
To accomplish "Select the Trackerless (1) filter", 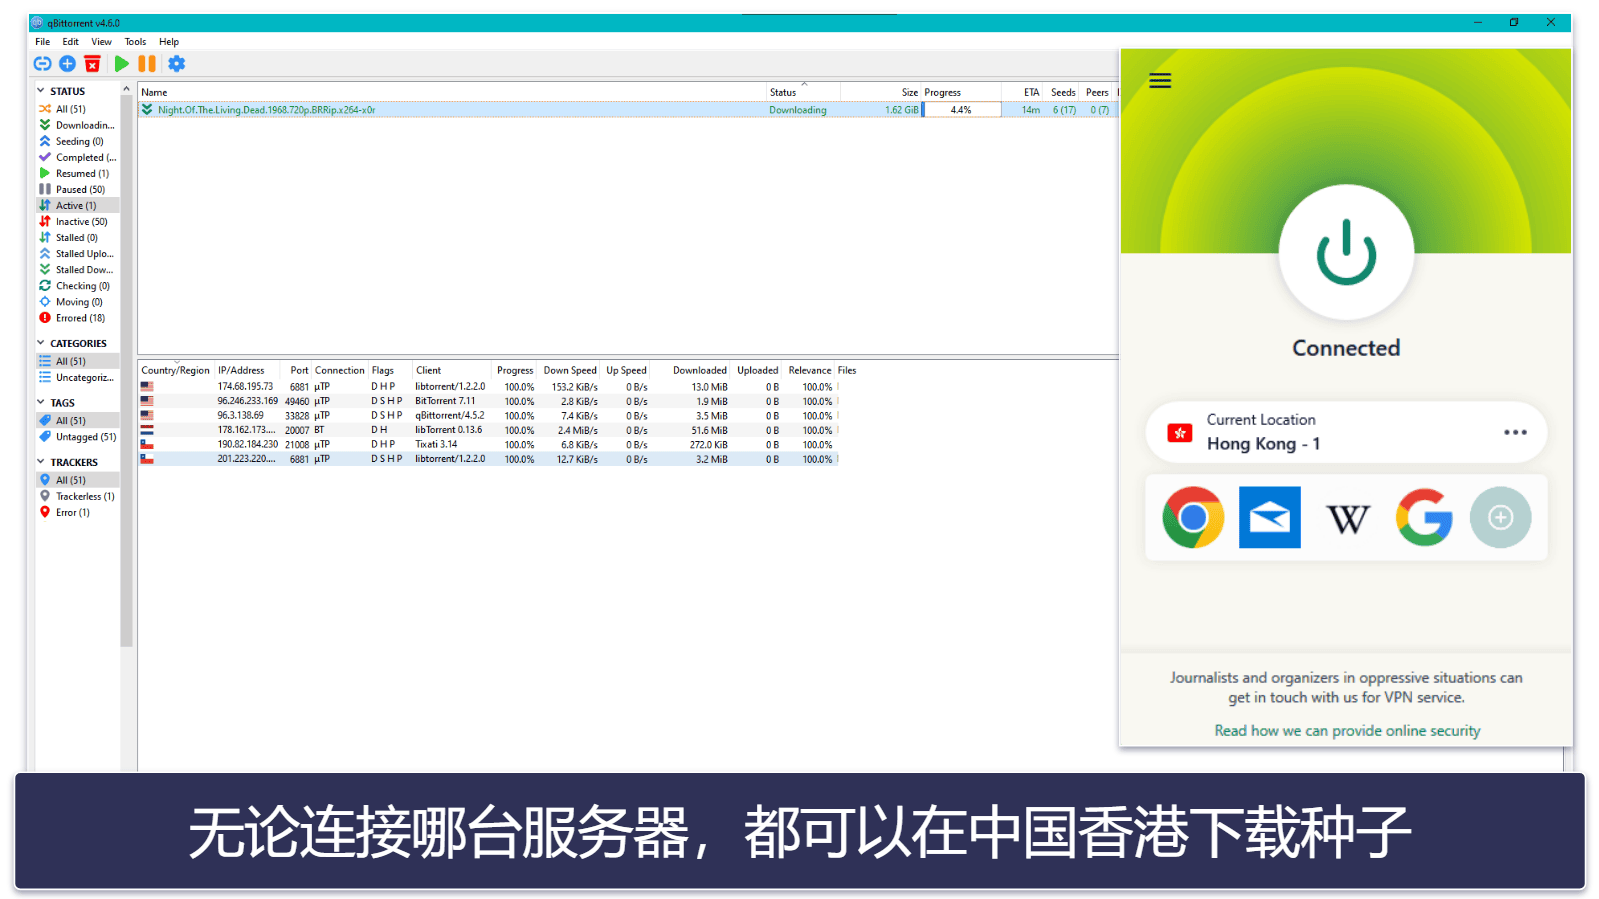I will 77,496.
